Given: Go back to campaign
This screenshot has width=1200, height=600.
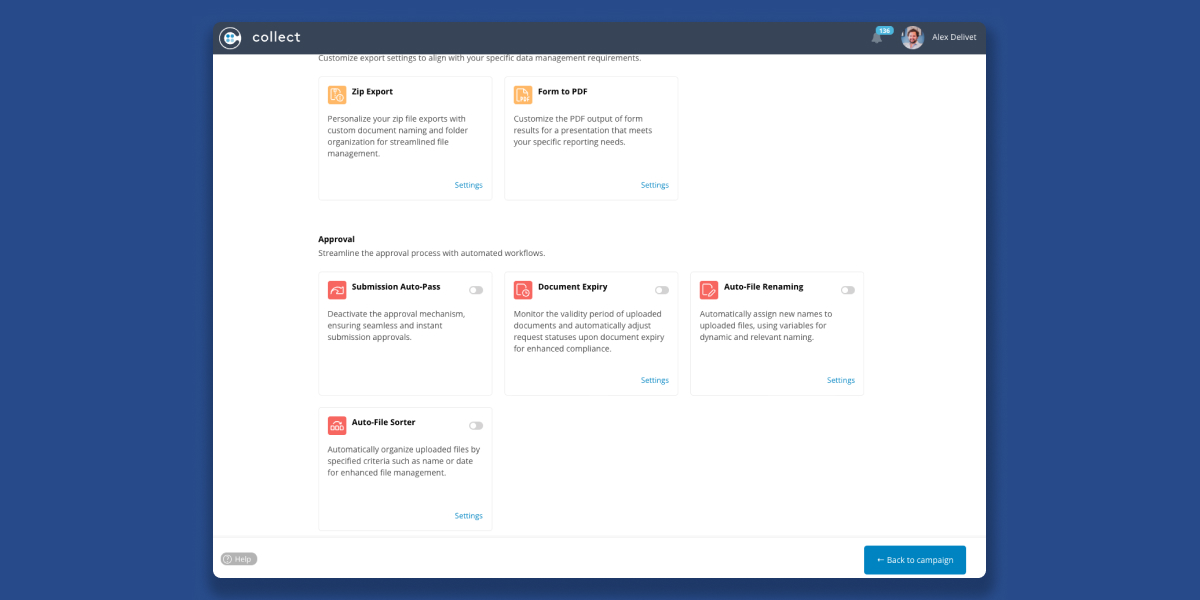Looking at the screenshot, I should click(x=914, y=560).
